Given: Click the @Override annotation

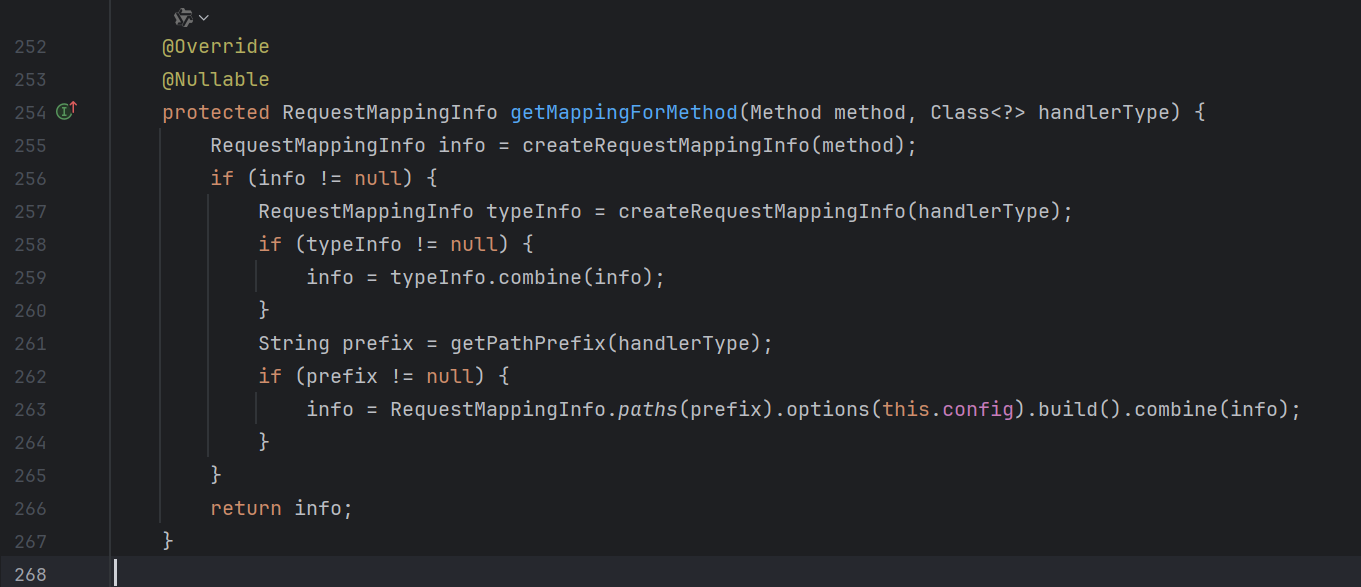Looking at the screenshot, I should pyautogui.click(x=216, y=47).
